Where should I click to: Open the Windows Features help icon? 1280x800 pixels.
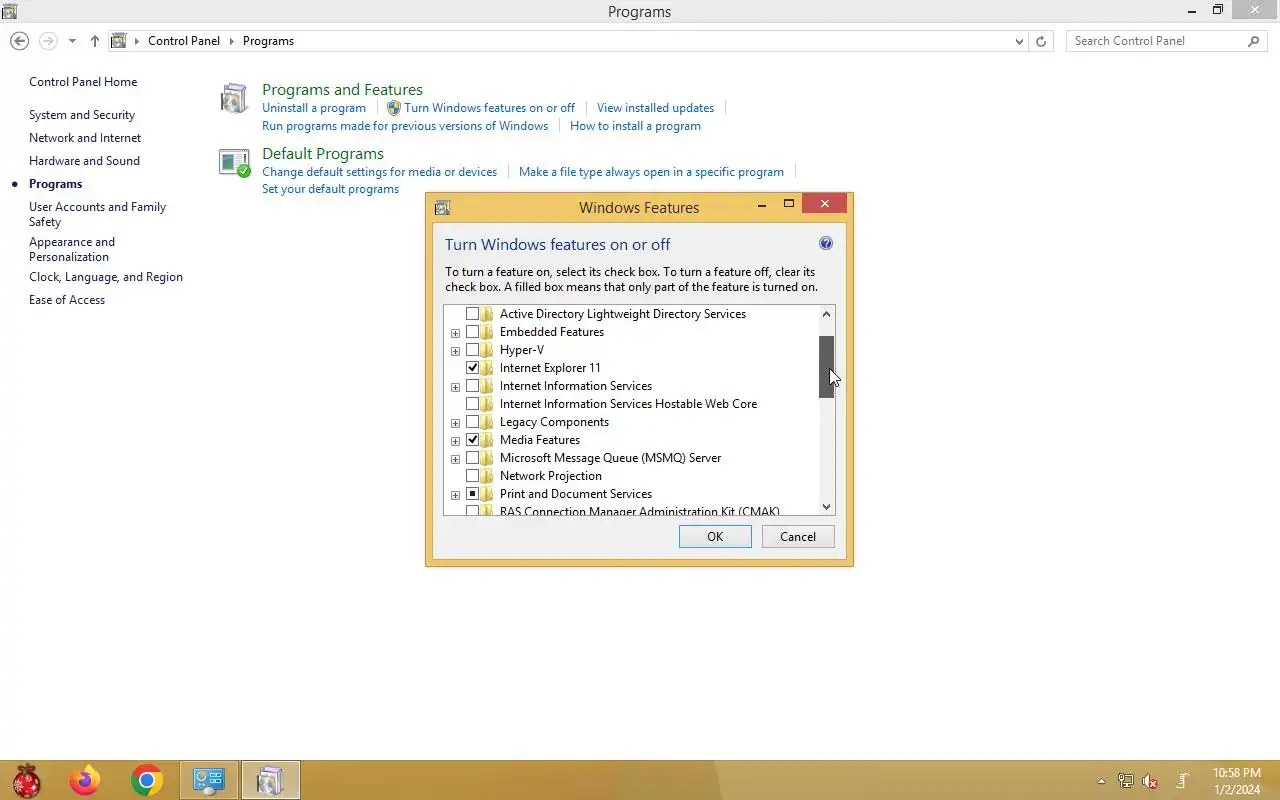tap(826, 243)
